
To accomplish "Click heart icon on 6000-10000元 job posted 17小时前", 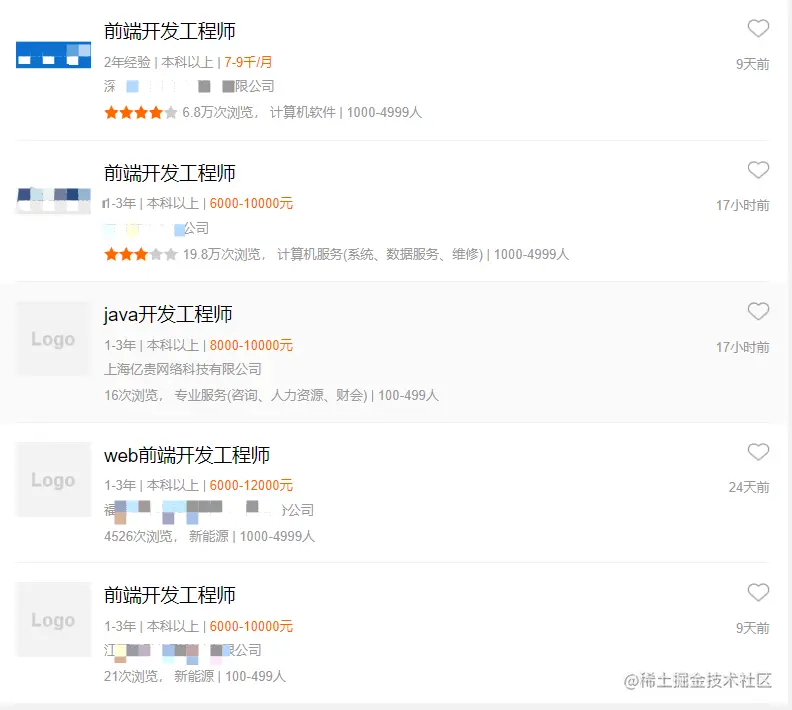I will [x=758, y=170].
